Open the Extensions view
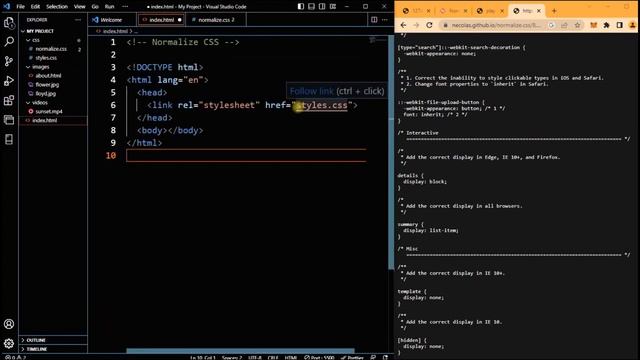The image size is (640, 360). point(9,100)
